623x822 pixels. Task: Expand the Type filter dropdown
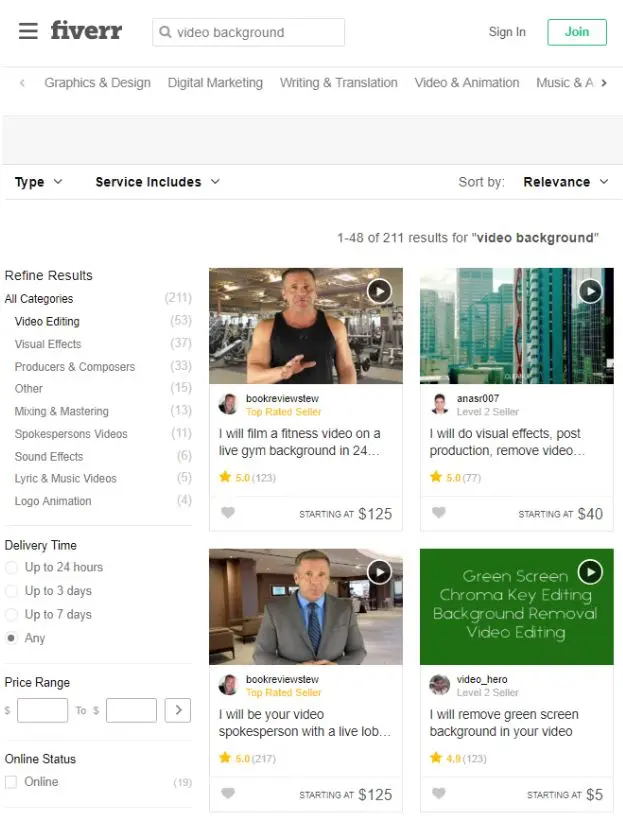(39, 182)
